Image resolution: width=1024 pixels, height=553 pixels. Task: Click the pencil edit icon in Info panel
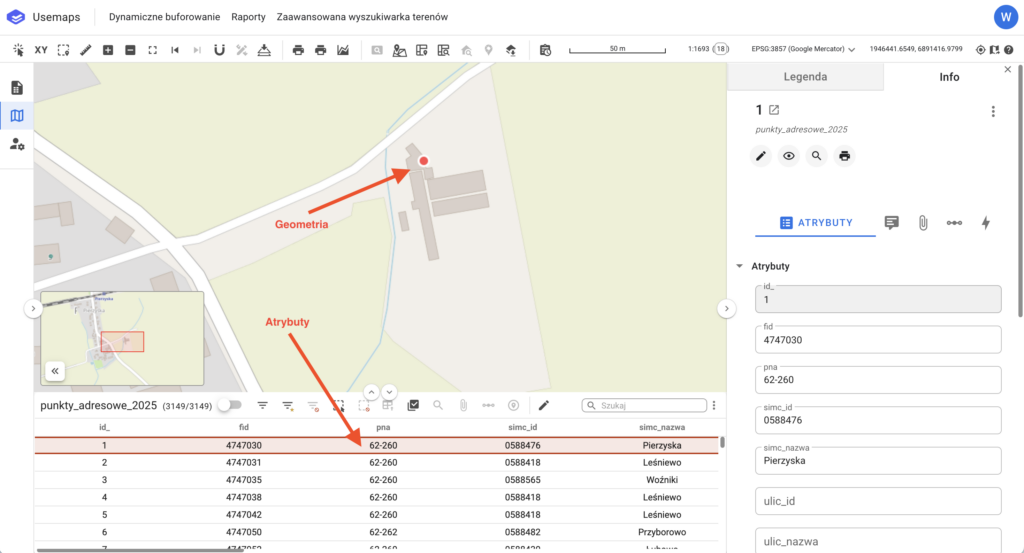click(x=761, y=156)
